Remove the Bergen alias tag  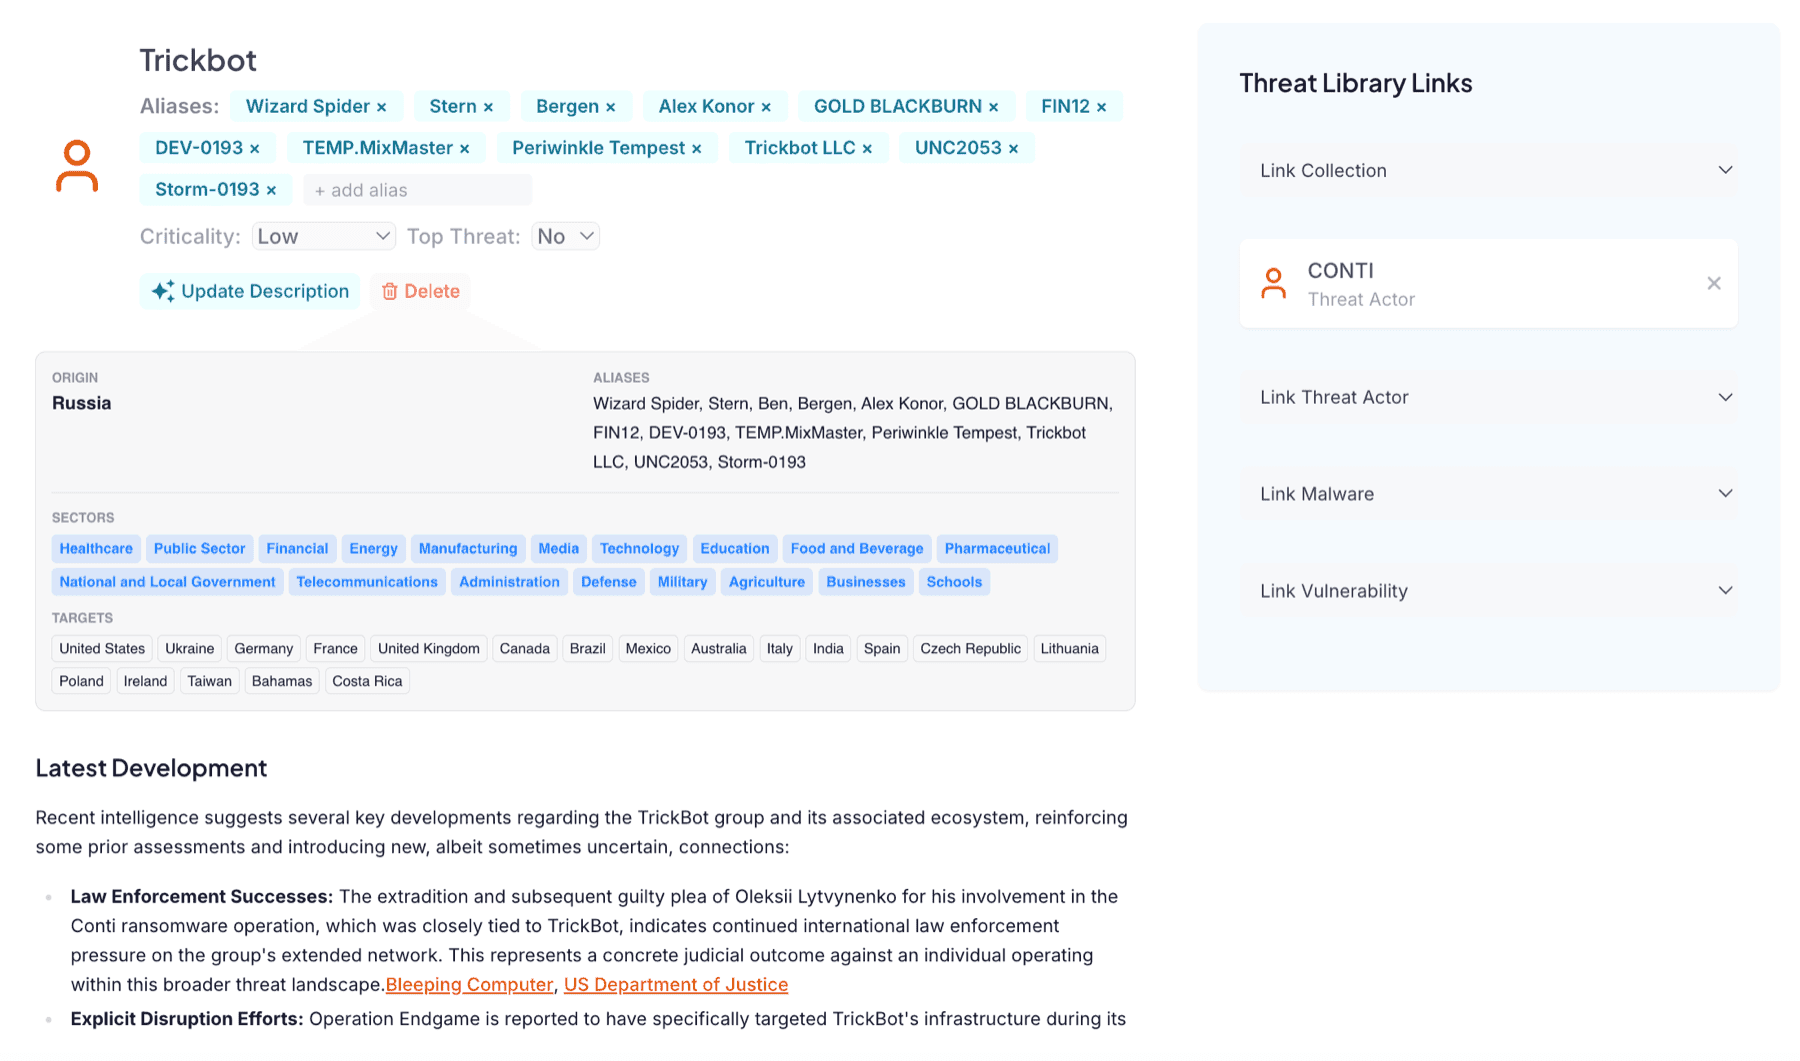coord(610,107)
